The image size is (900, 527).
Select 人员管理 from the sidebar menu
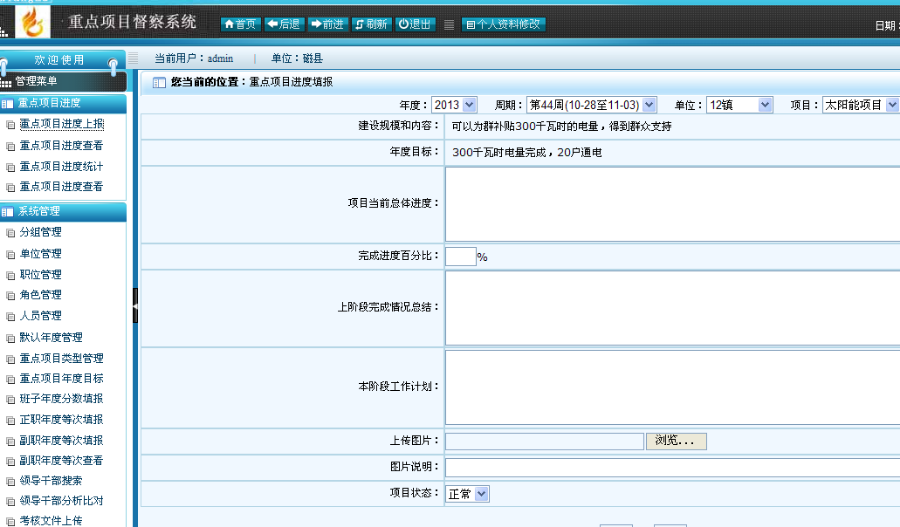(x=41, y=316)
